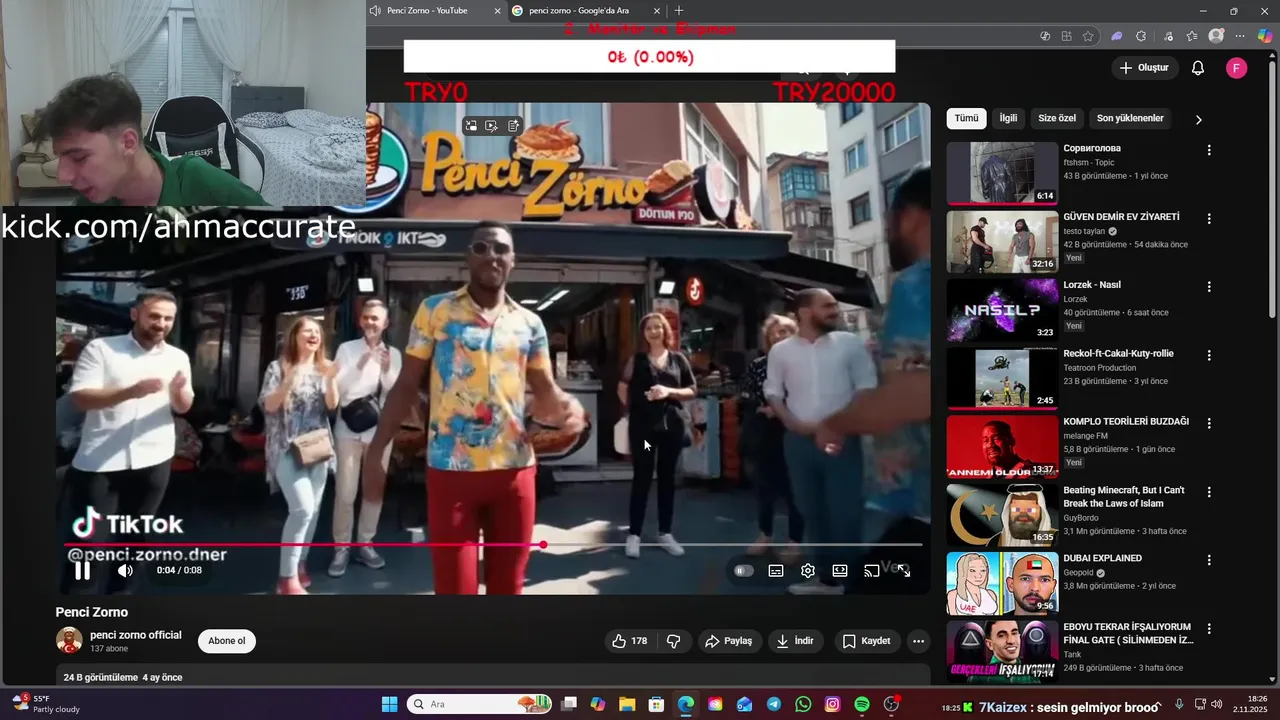The width and height of the screenshot is (1280, 720).
Task: Enter fullscreen mode in video player
Action: 904,571
